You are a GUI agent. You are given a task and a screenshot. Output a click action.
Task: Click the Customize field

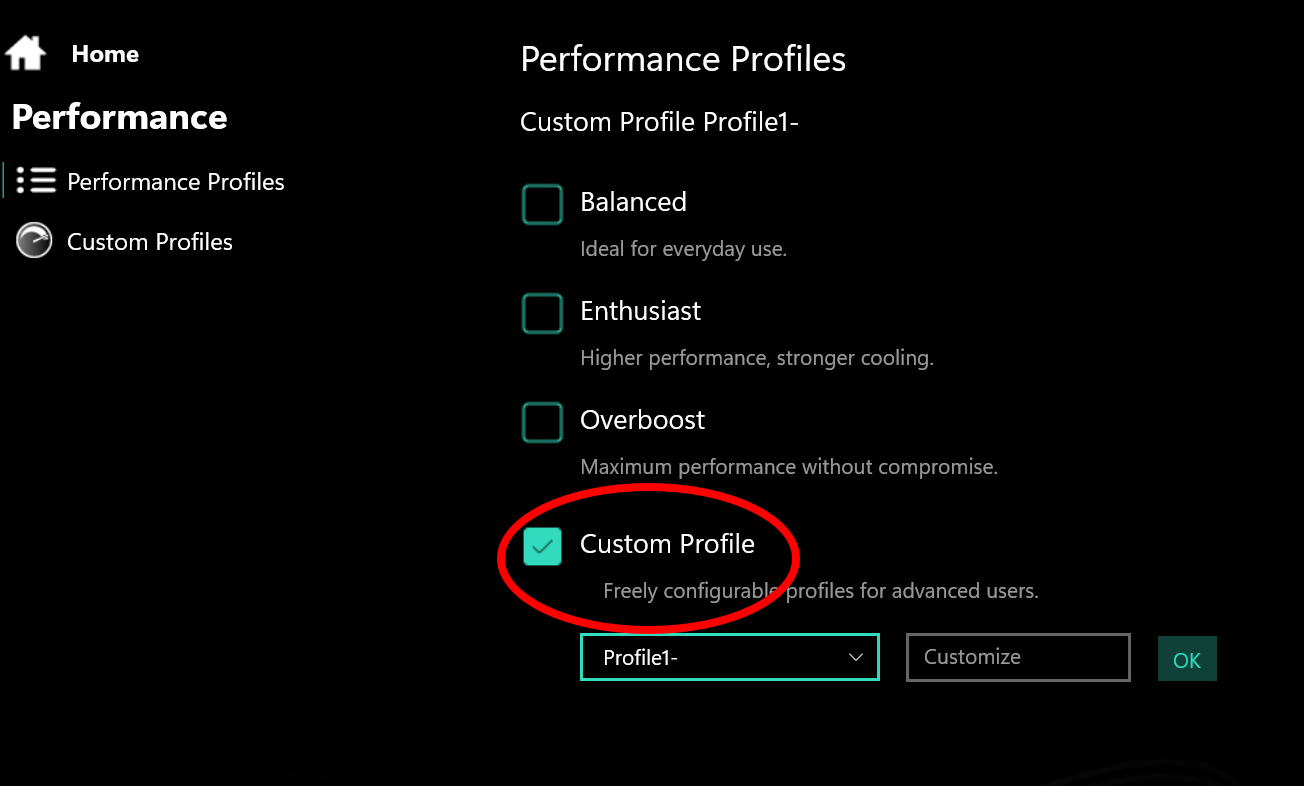(1017, 657)
